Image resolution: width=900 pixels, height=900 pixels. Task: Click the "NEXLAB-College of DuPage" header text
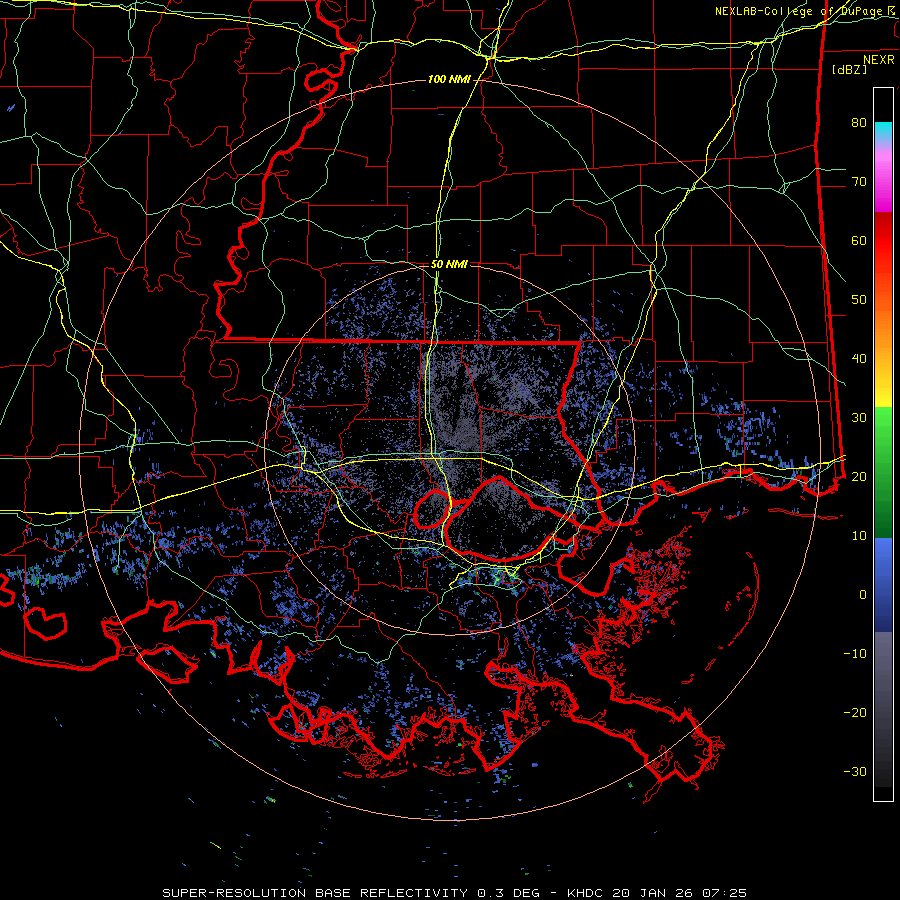pos(799,11)
